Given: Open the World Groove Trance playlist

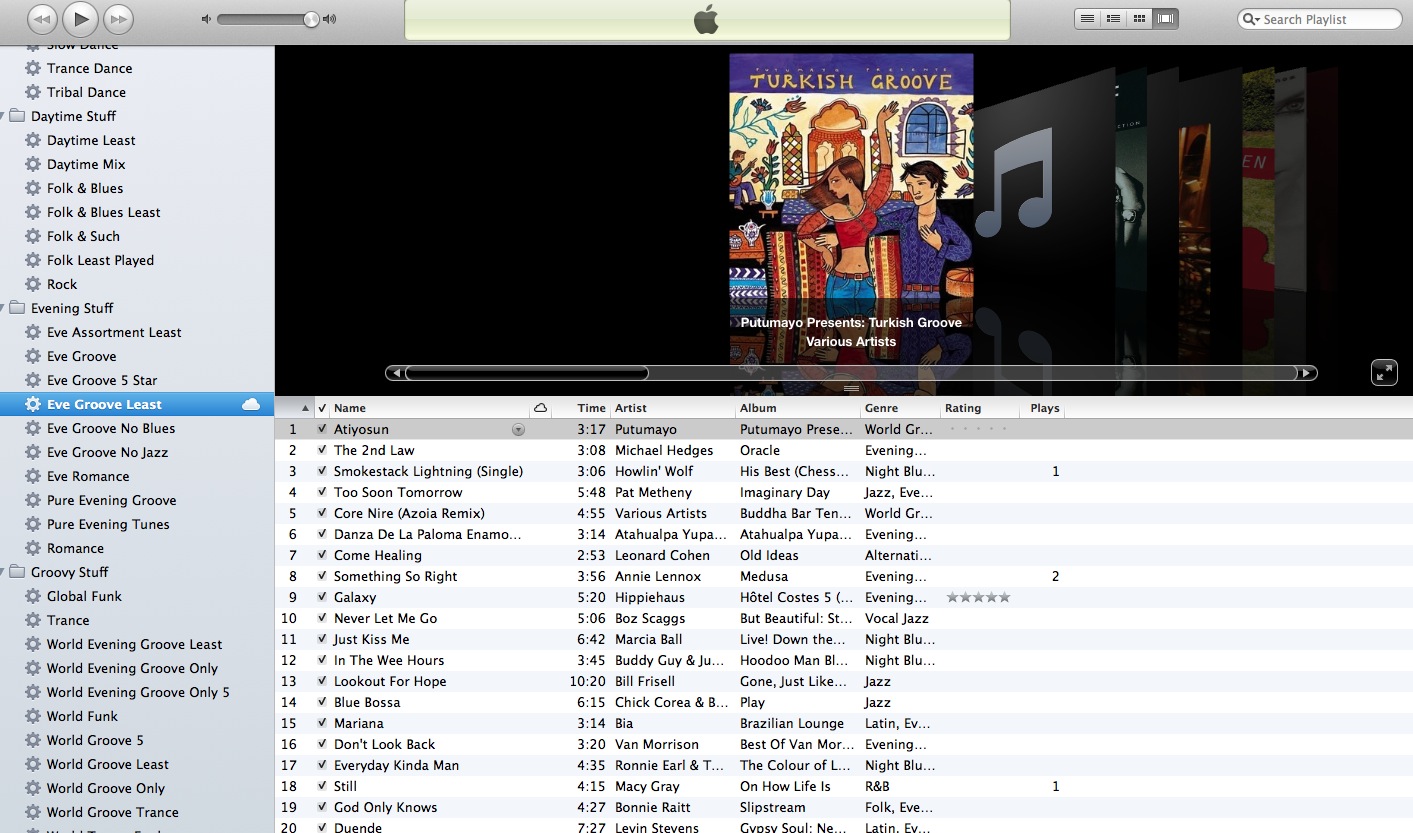Looking at the screenshot, I should (x=112, y=812).
